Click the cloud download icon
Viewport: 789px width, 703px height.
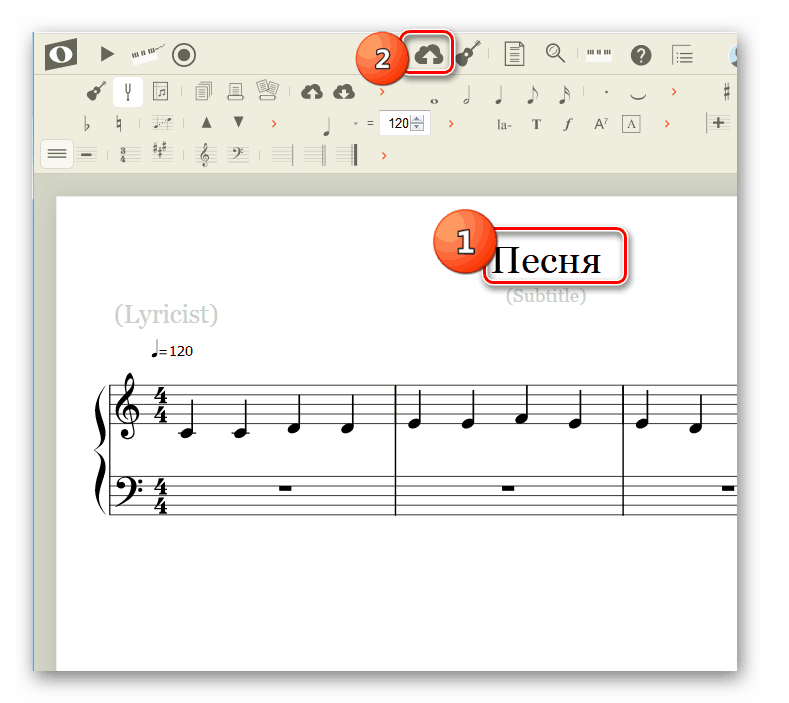344,92
